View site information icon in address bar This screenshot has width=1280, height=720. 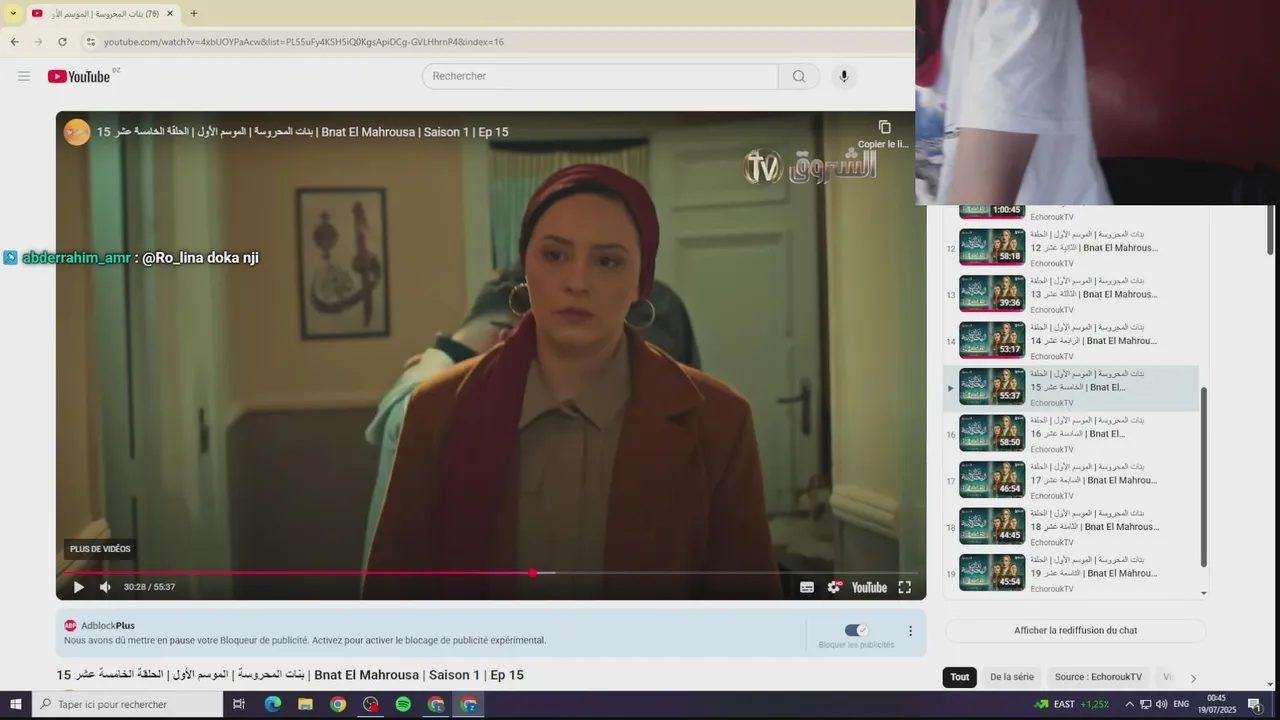[x=90, y=42]
